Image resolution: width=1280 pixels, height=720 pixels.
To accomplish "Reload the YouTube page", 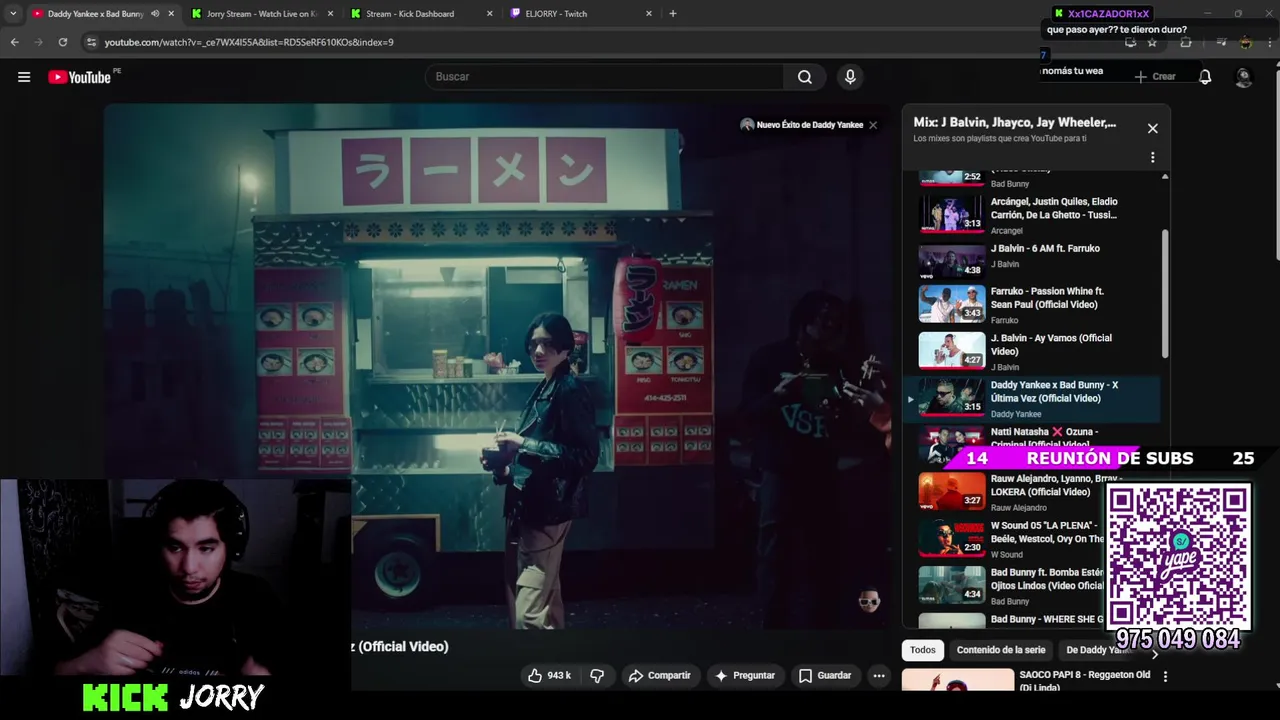I will tap(62, 42).
